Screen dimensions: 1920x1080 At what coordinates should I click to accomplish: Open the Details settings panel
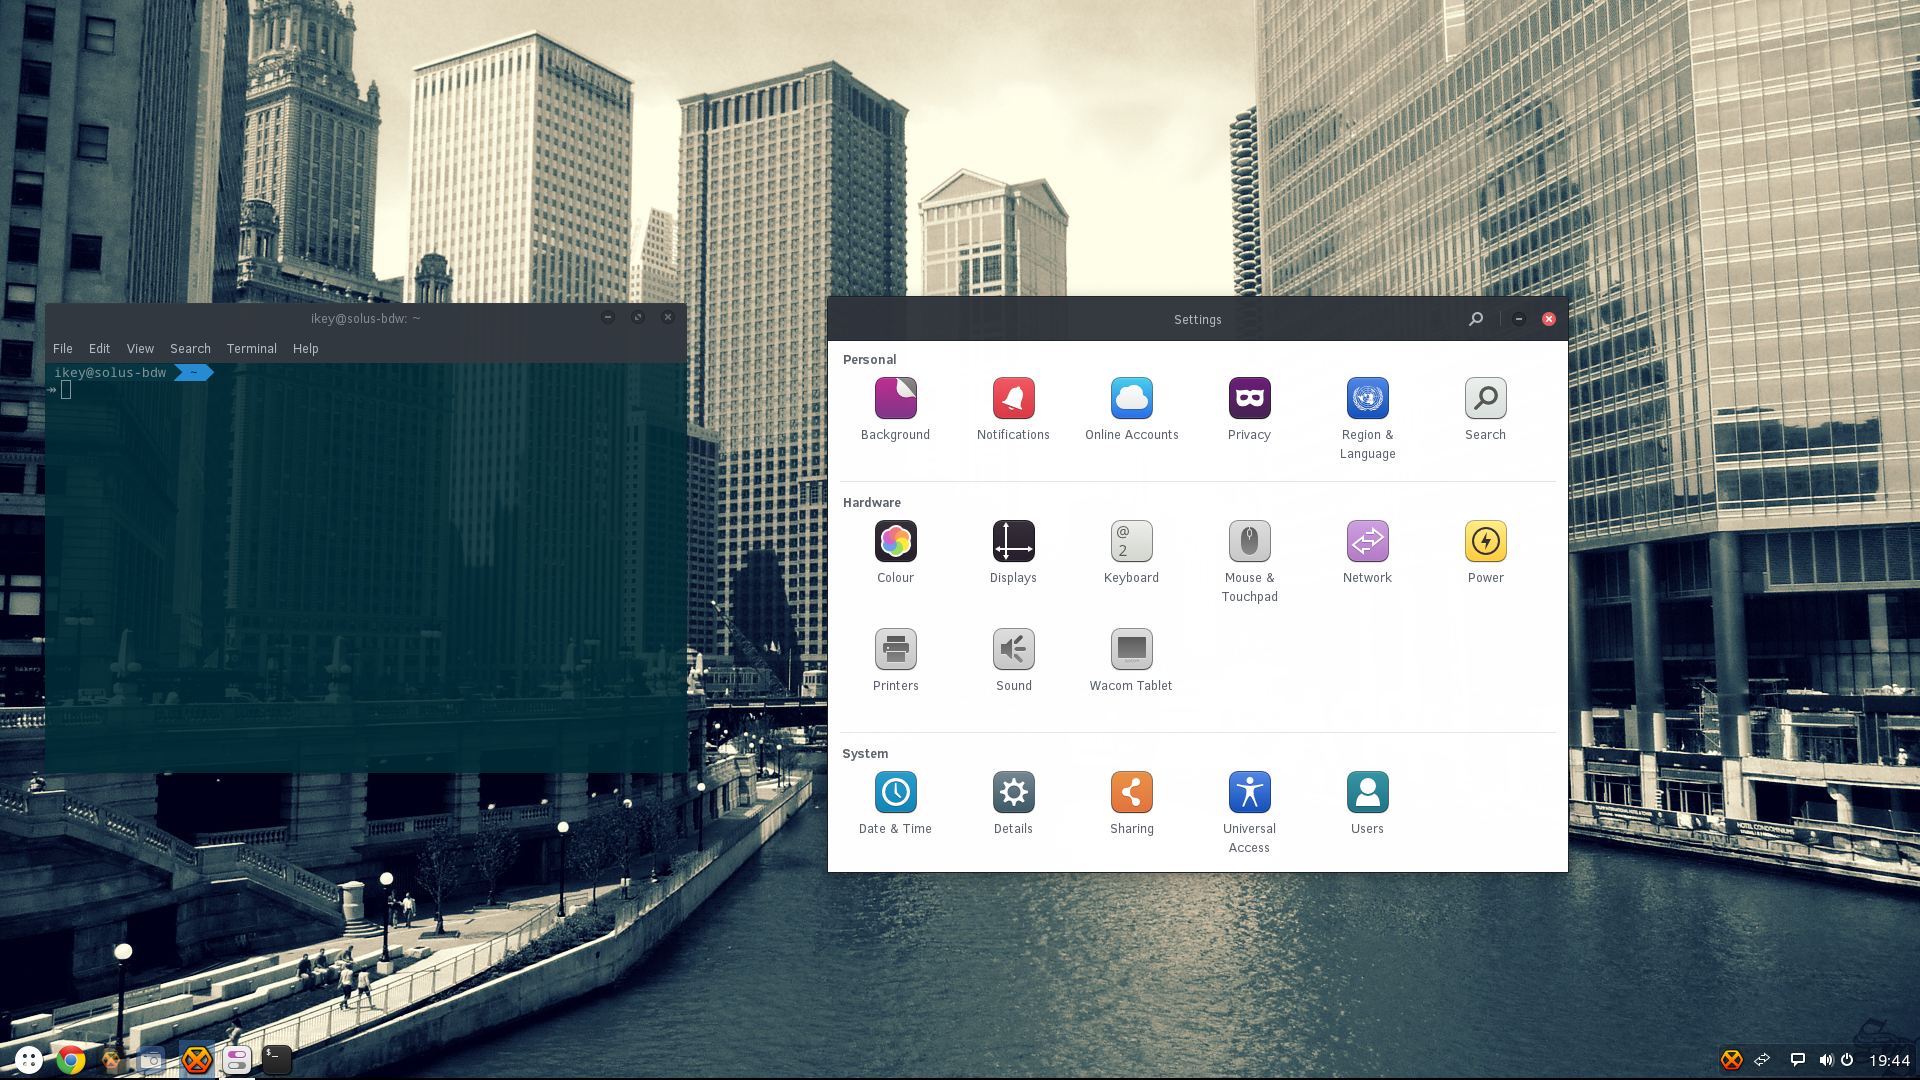point(1013,804)
